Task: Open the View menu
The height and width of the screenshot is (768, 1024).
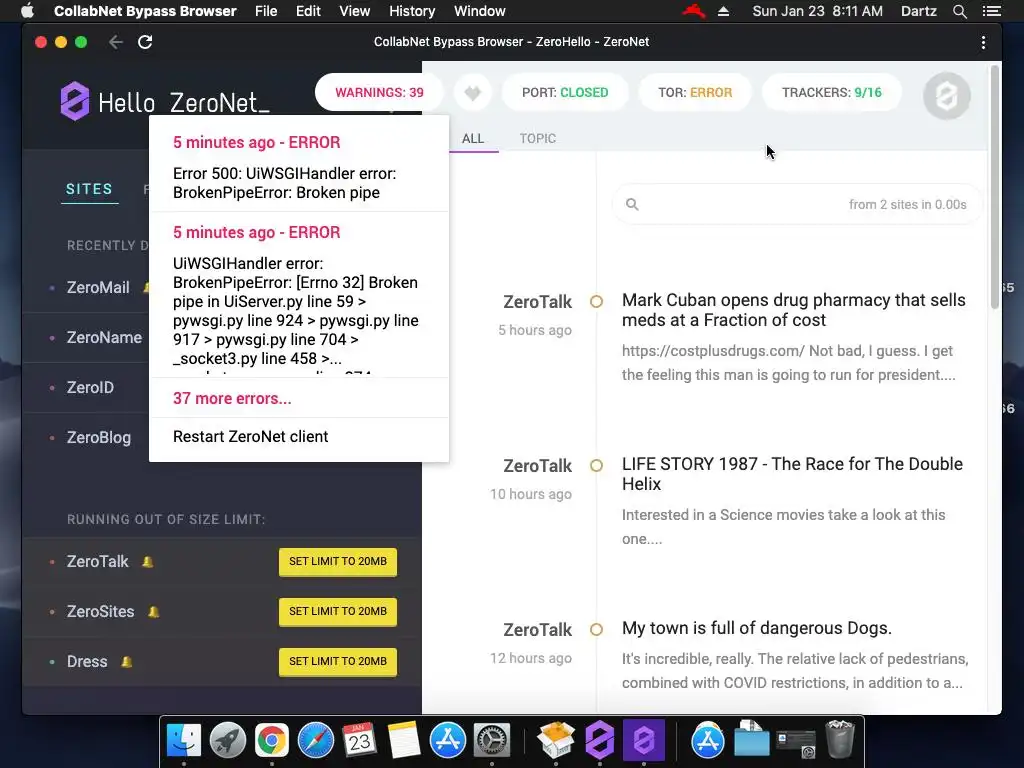Action: tap(355, 11)
